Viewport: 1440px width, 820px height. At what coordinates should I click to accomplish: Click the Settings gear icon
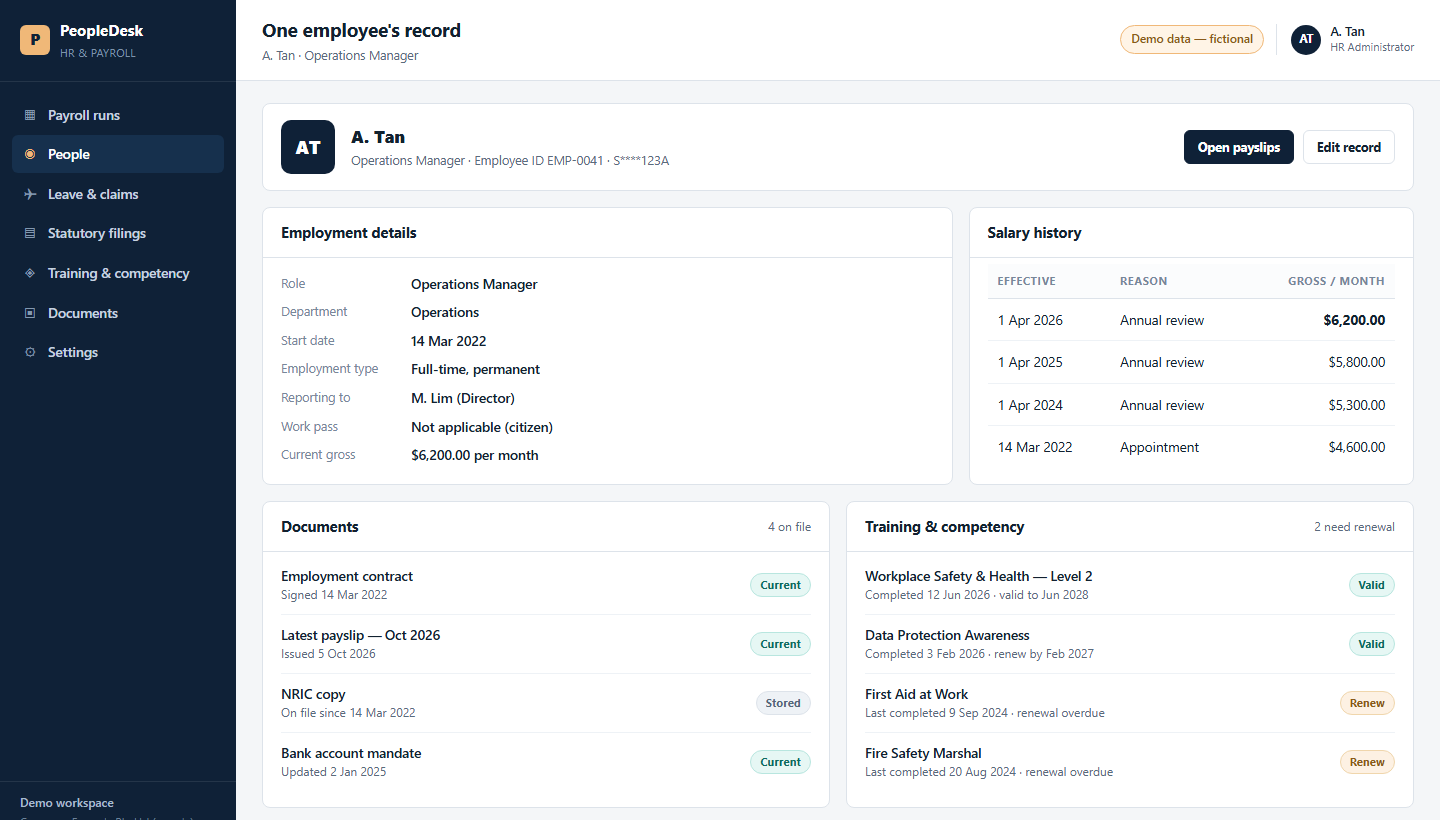(x=30, y=352)
